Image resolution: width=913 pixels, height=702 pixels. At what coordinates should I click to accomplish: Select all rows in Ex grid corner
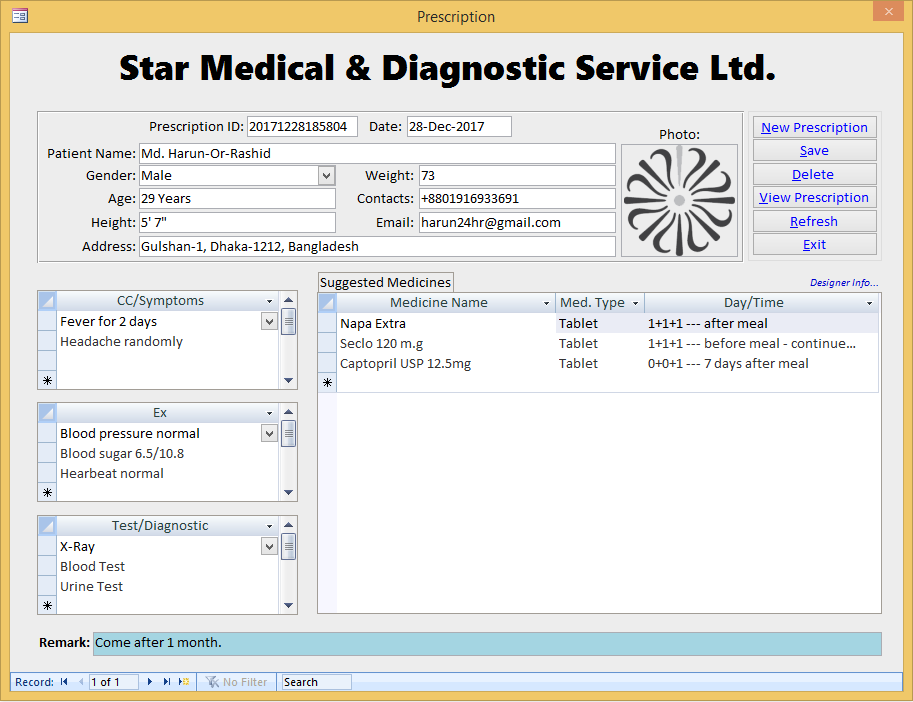(x=47, y=413)
